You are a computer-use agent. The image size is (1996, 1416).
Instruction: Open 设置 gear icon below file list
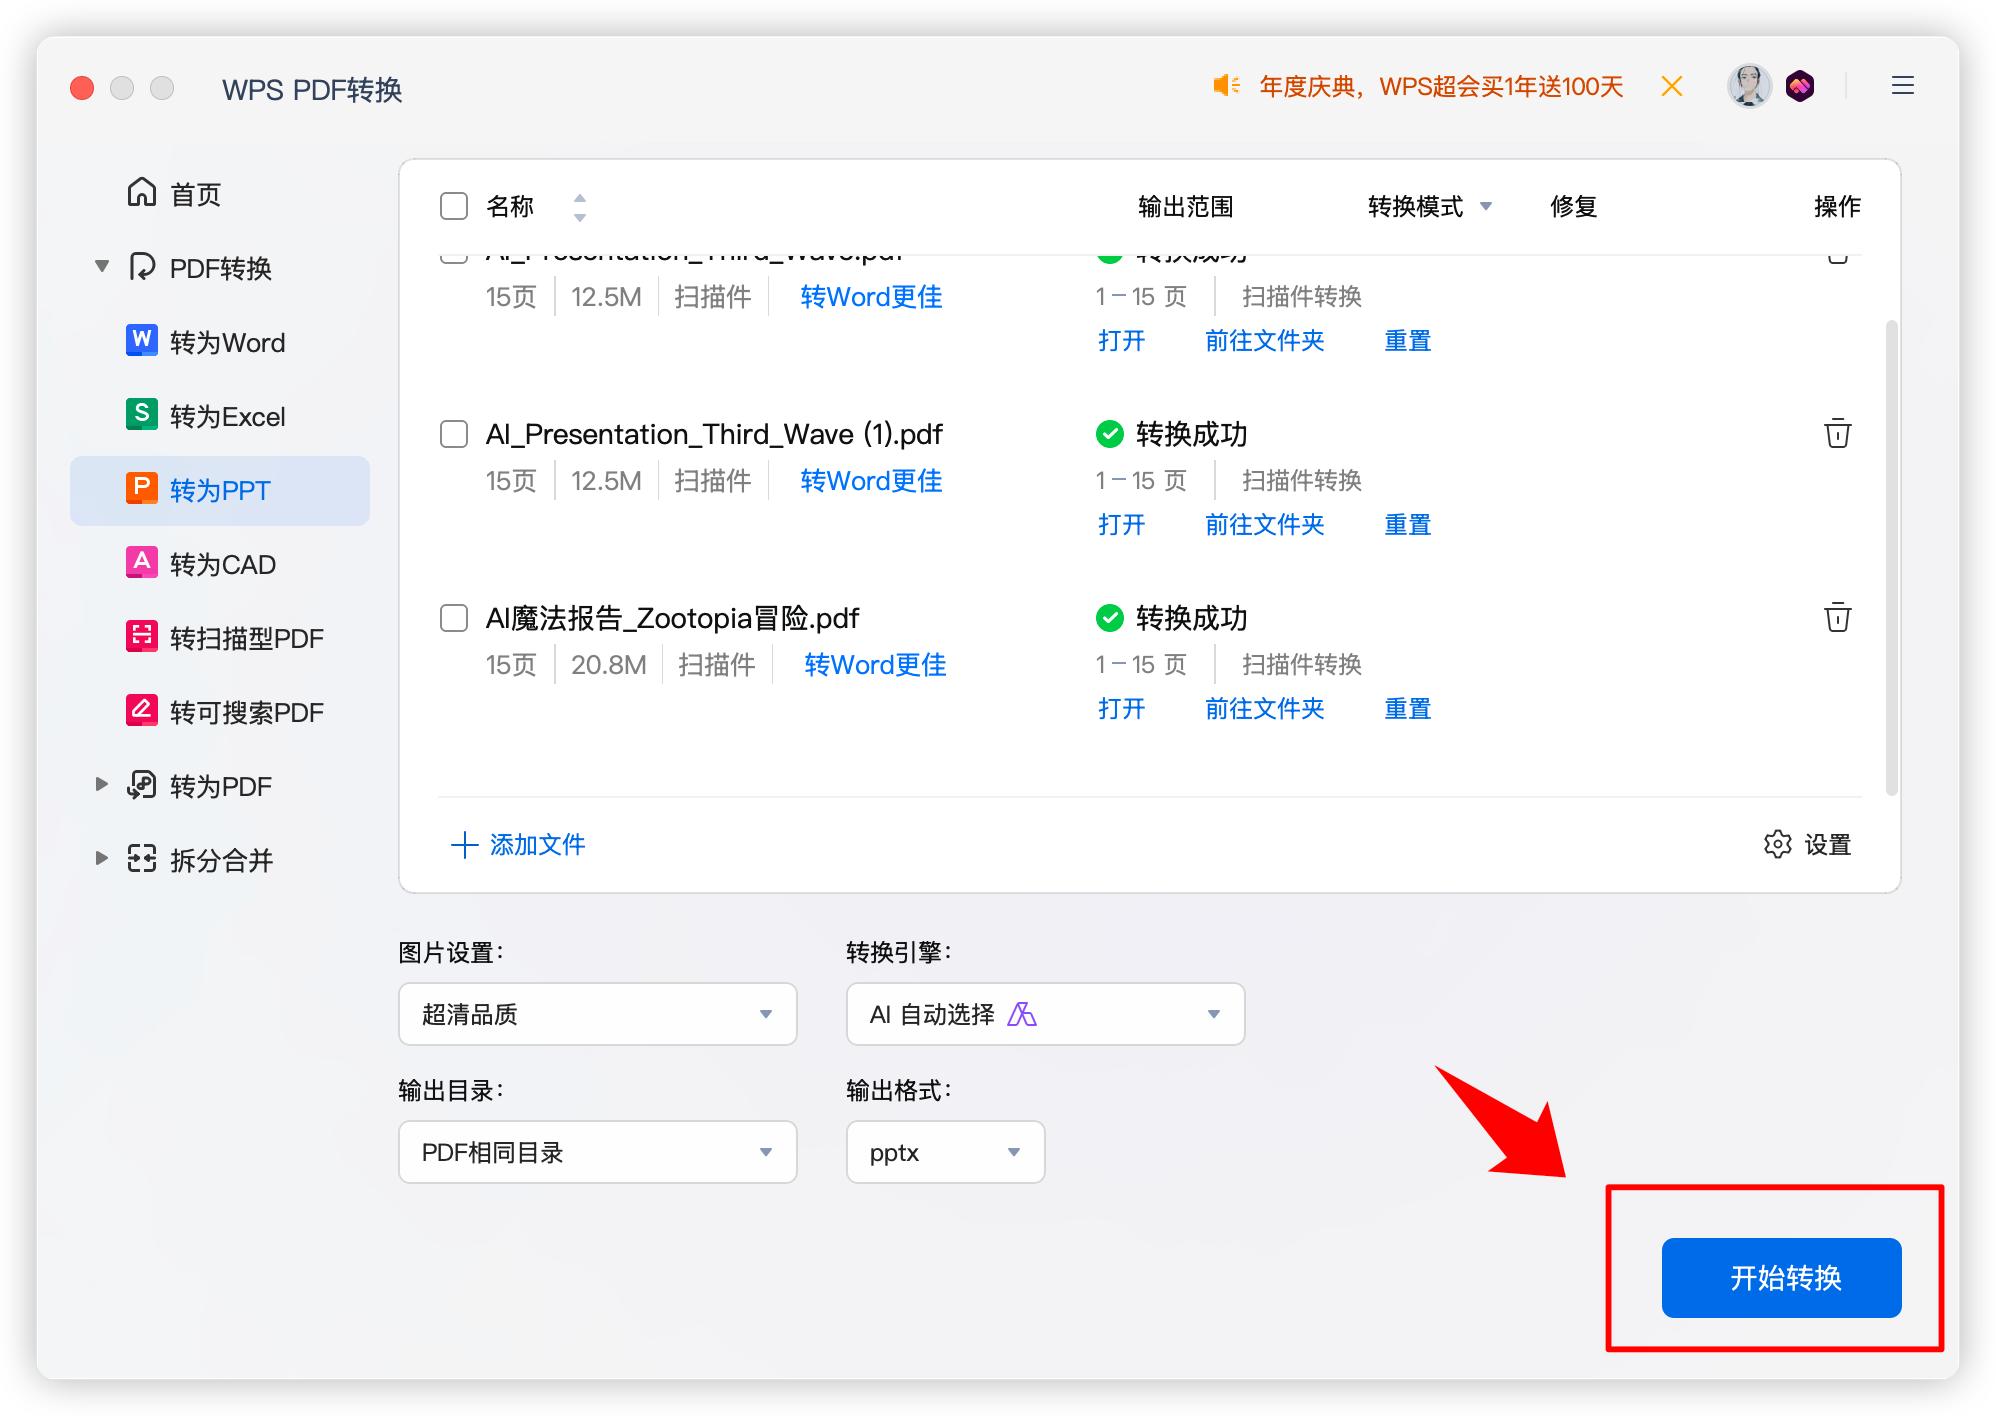click(x=1778, y=844)
